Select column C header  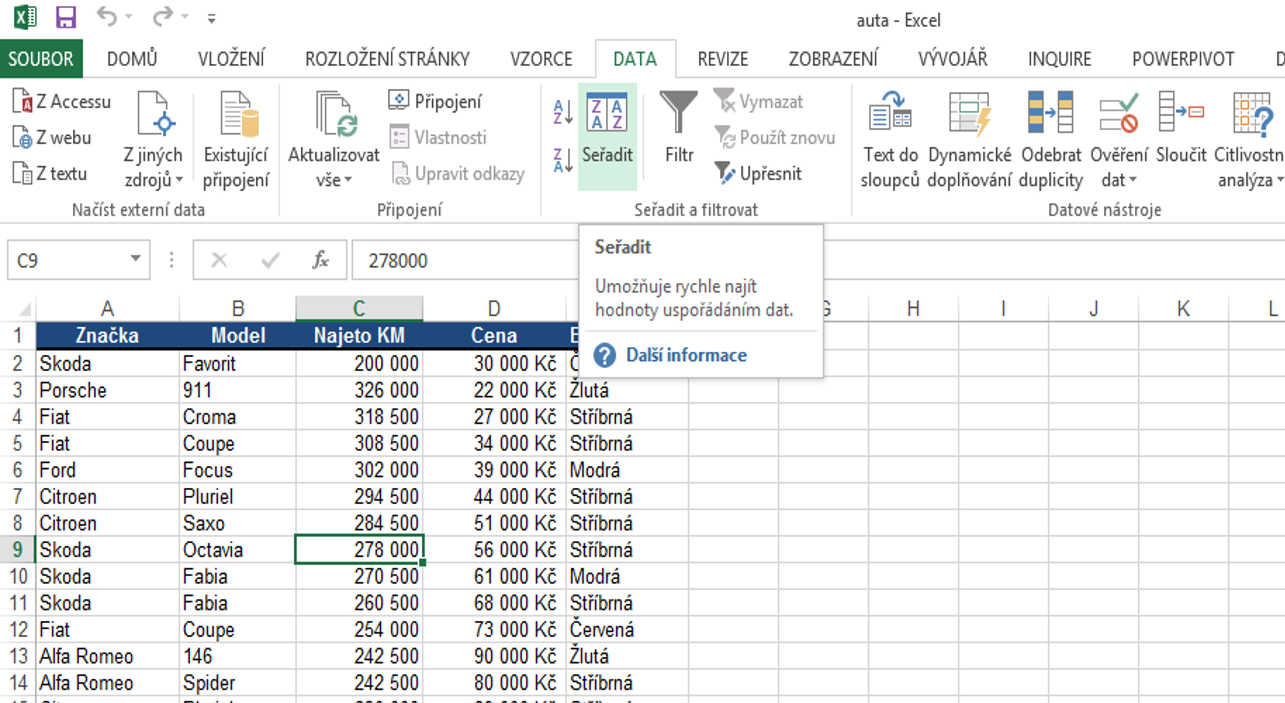tap(359, 309)
